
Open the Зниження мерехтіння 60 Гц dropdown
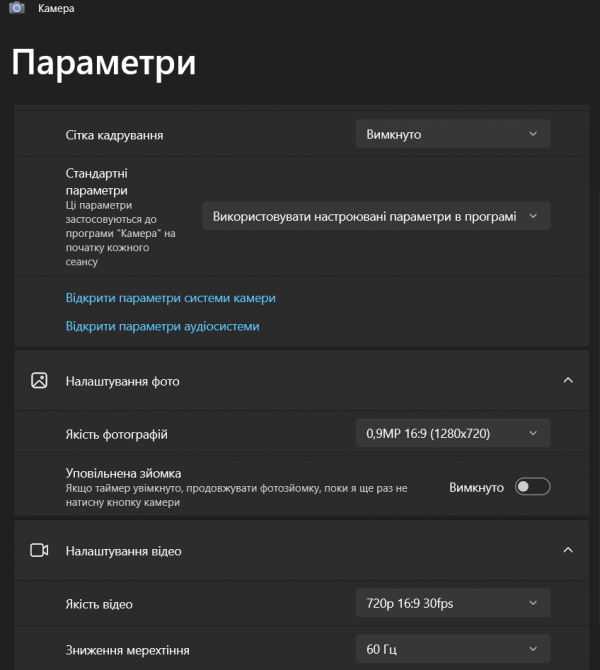[452, 649]
